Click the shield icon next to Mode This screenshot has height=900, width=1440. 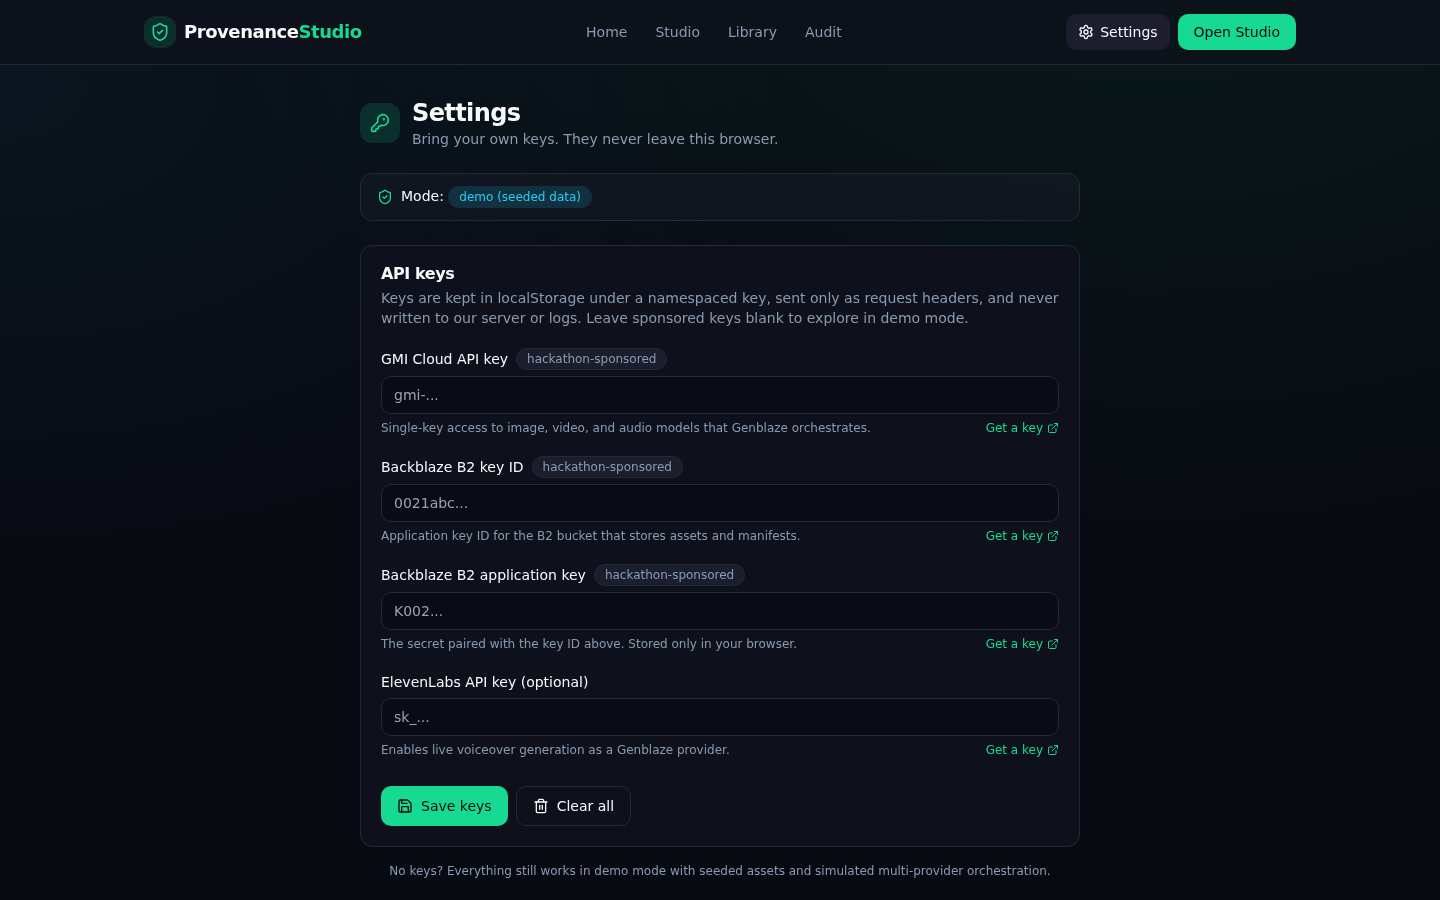click(x=385, y=197)
